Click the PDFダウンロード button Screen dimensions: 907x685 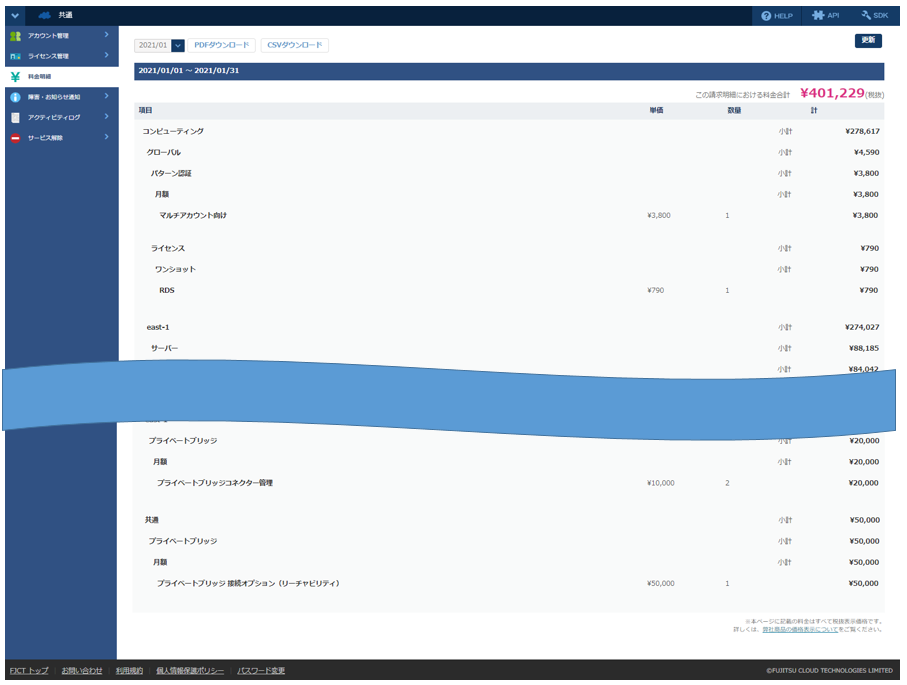[x=223, y=45]
